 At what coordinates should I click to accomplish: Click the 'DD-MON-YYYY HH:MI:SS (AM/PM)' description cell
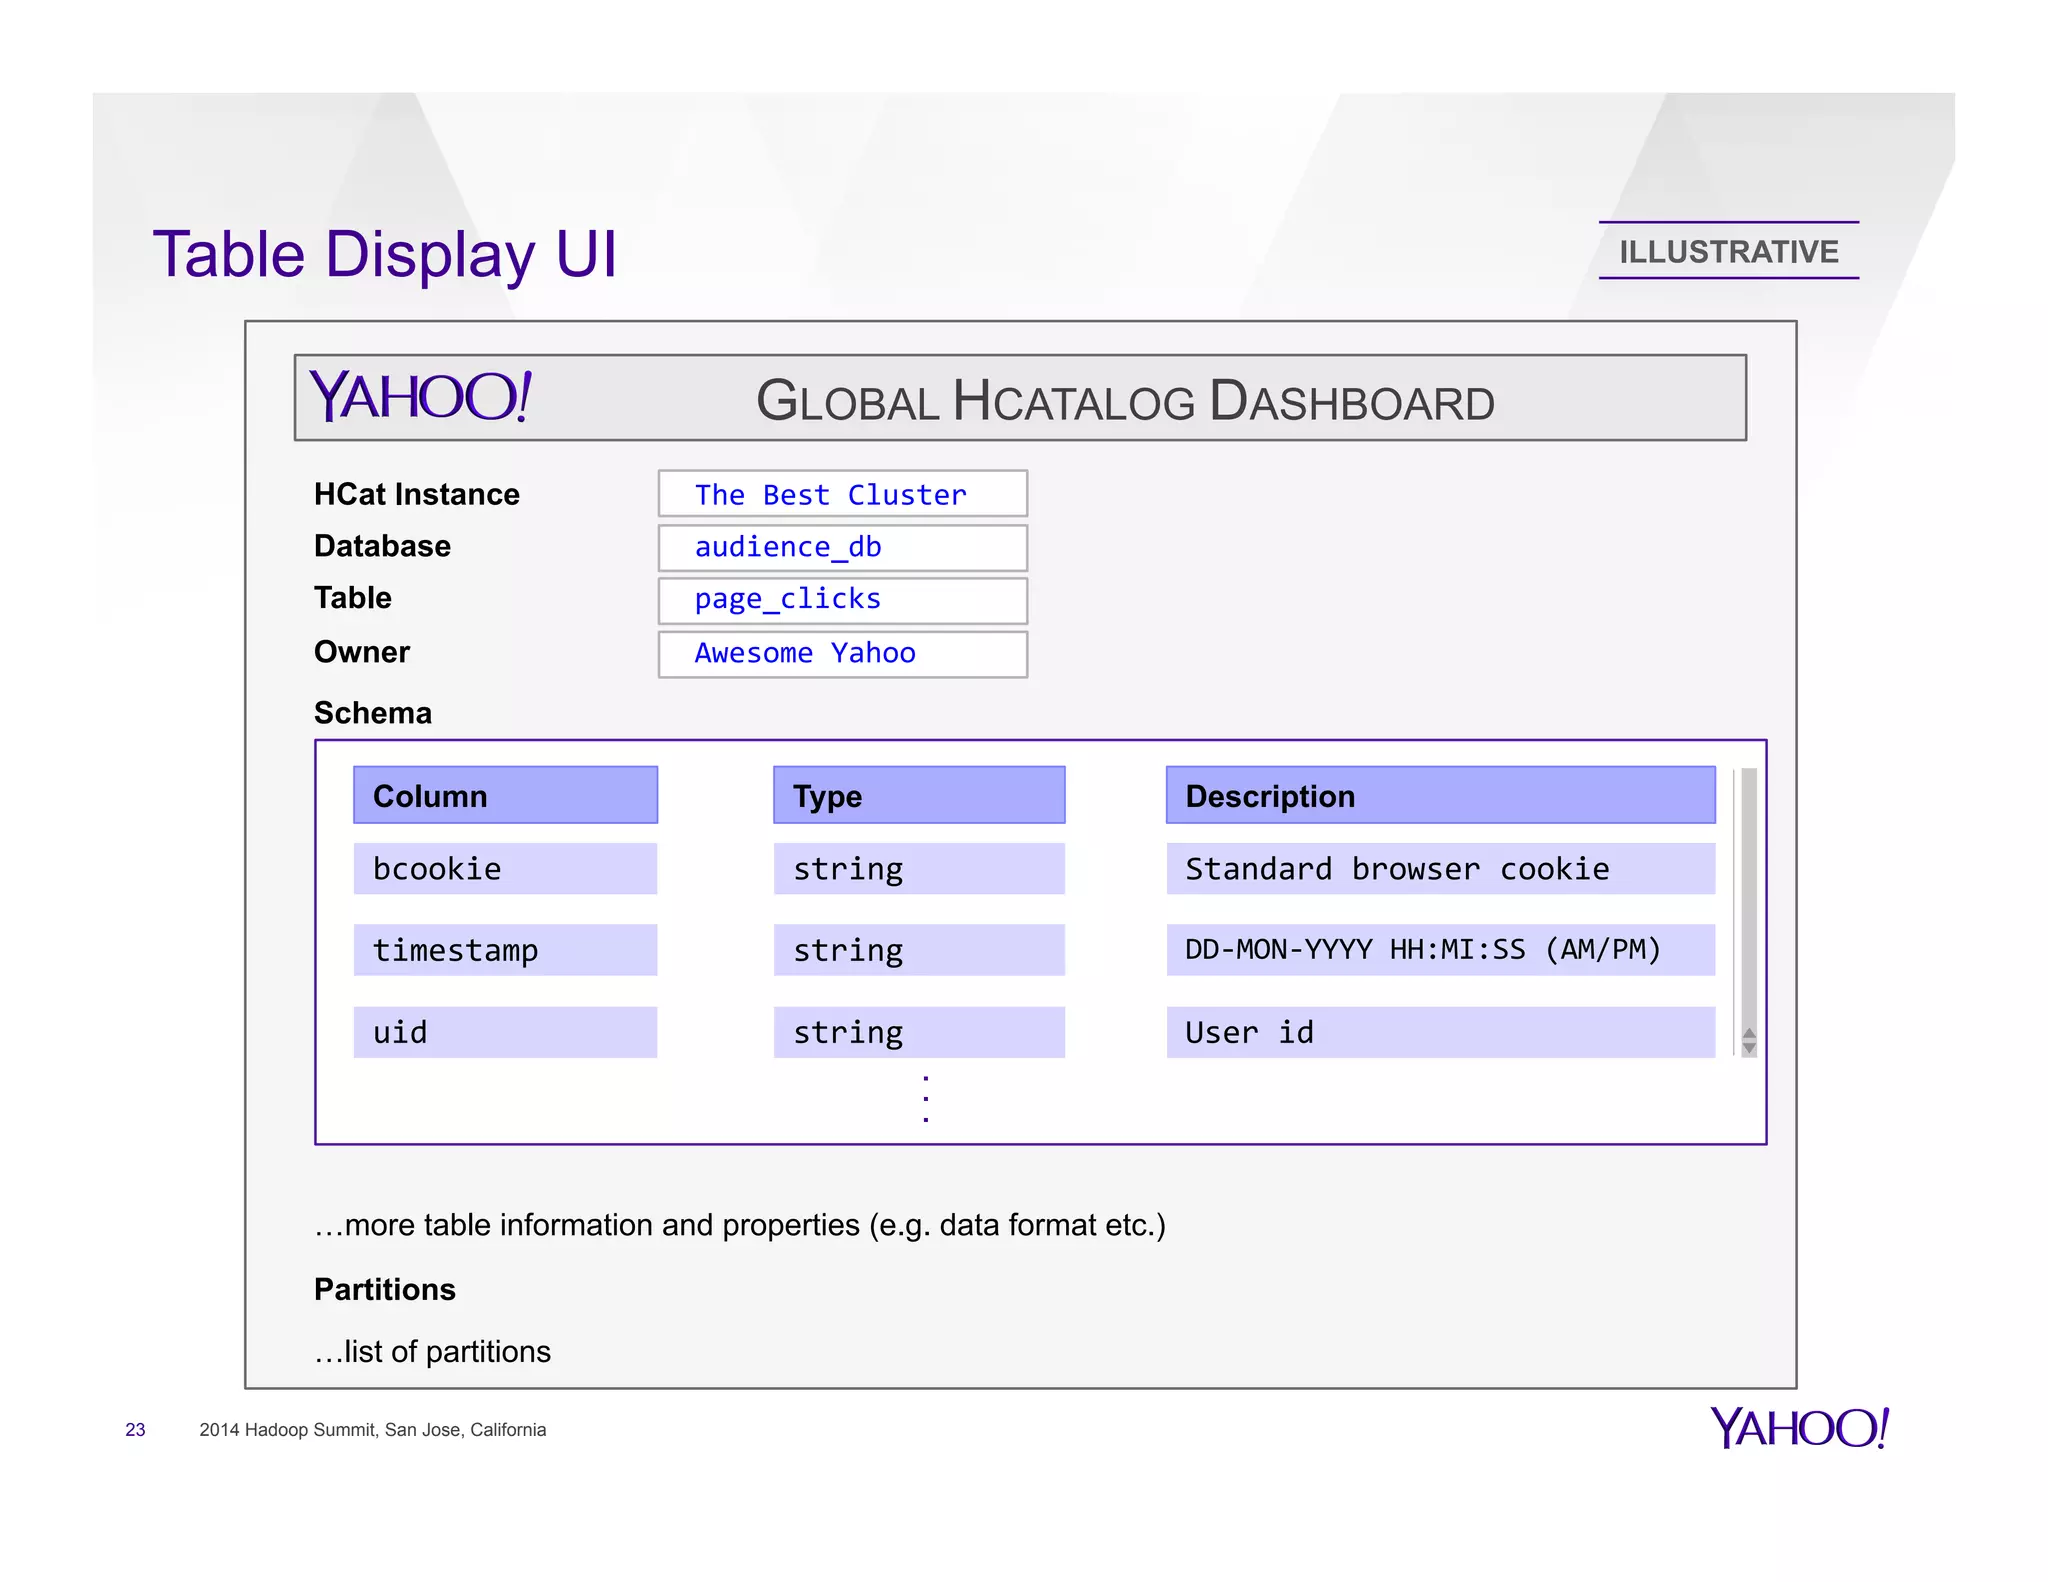coord(1440,950)
